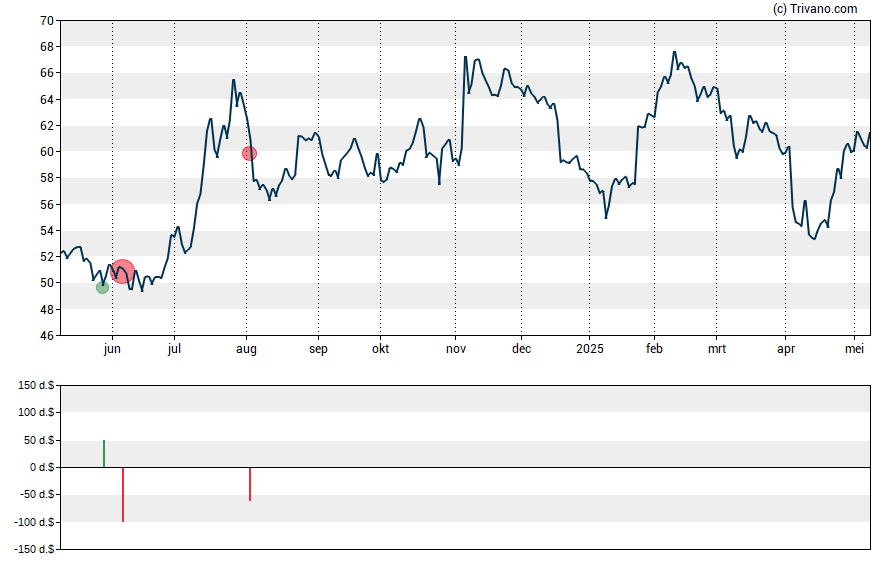This screenshot has height=565, width=888.
Task: Click the small red marker near August
Action: point(250,153)
